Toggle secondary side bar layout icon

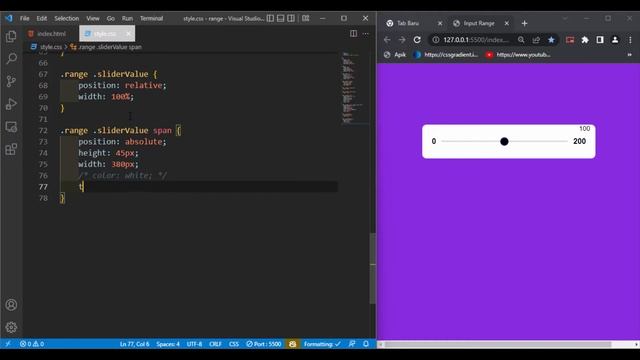[291, 18]
